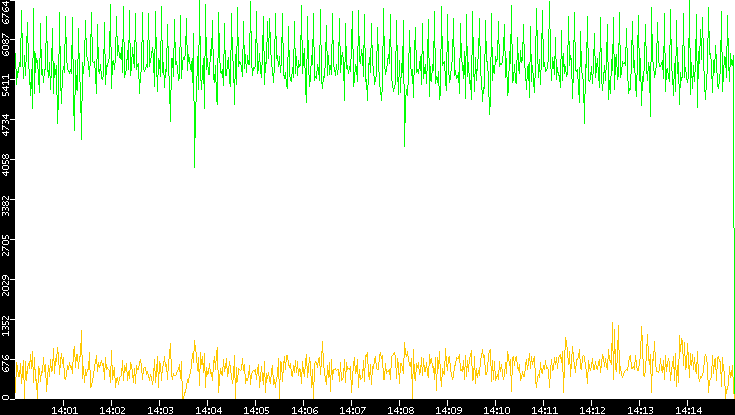The height and width of the screenshot is (415, 735).
Task: Click the 14:07 time axis label
Action: 352,411
